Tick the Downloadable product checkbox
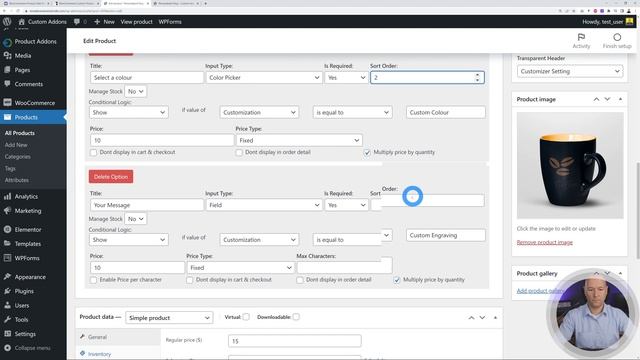This screenshot has height=360, width=640. click(296, 317)
